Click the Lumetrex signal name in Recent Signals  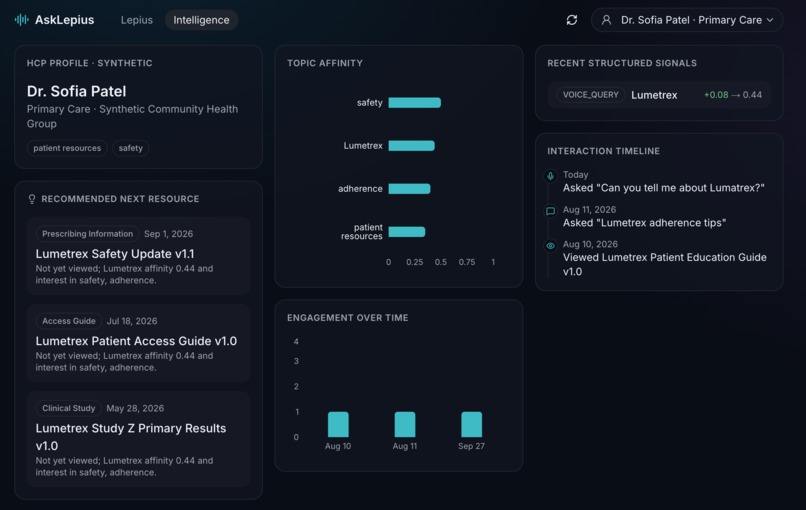tap(654, 95)
